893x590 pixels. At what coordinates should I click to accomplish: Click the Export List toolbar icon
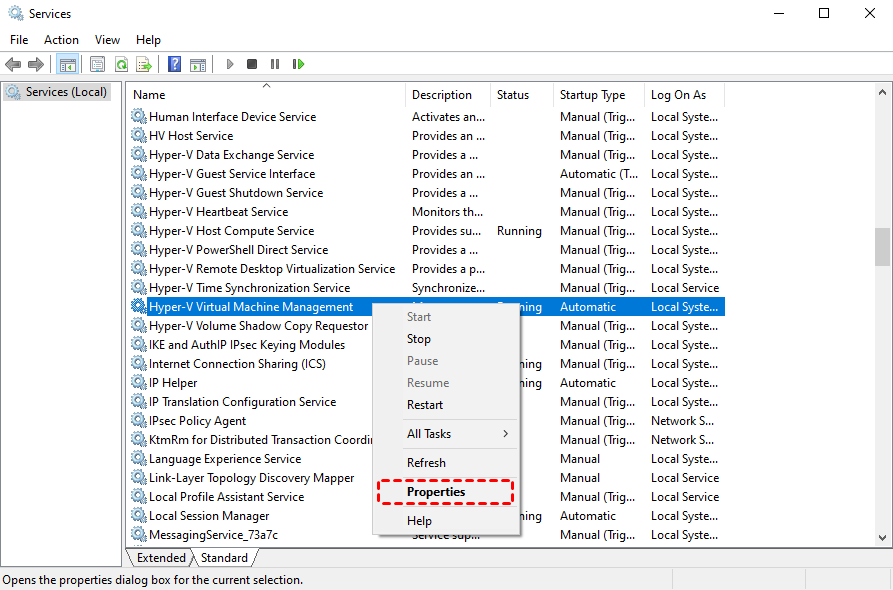[x=145, y=63]
